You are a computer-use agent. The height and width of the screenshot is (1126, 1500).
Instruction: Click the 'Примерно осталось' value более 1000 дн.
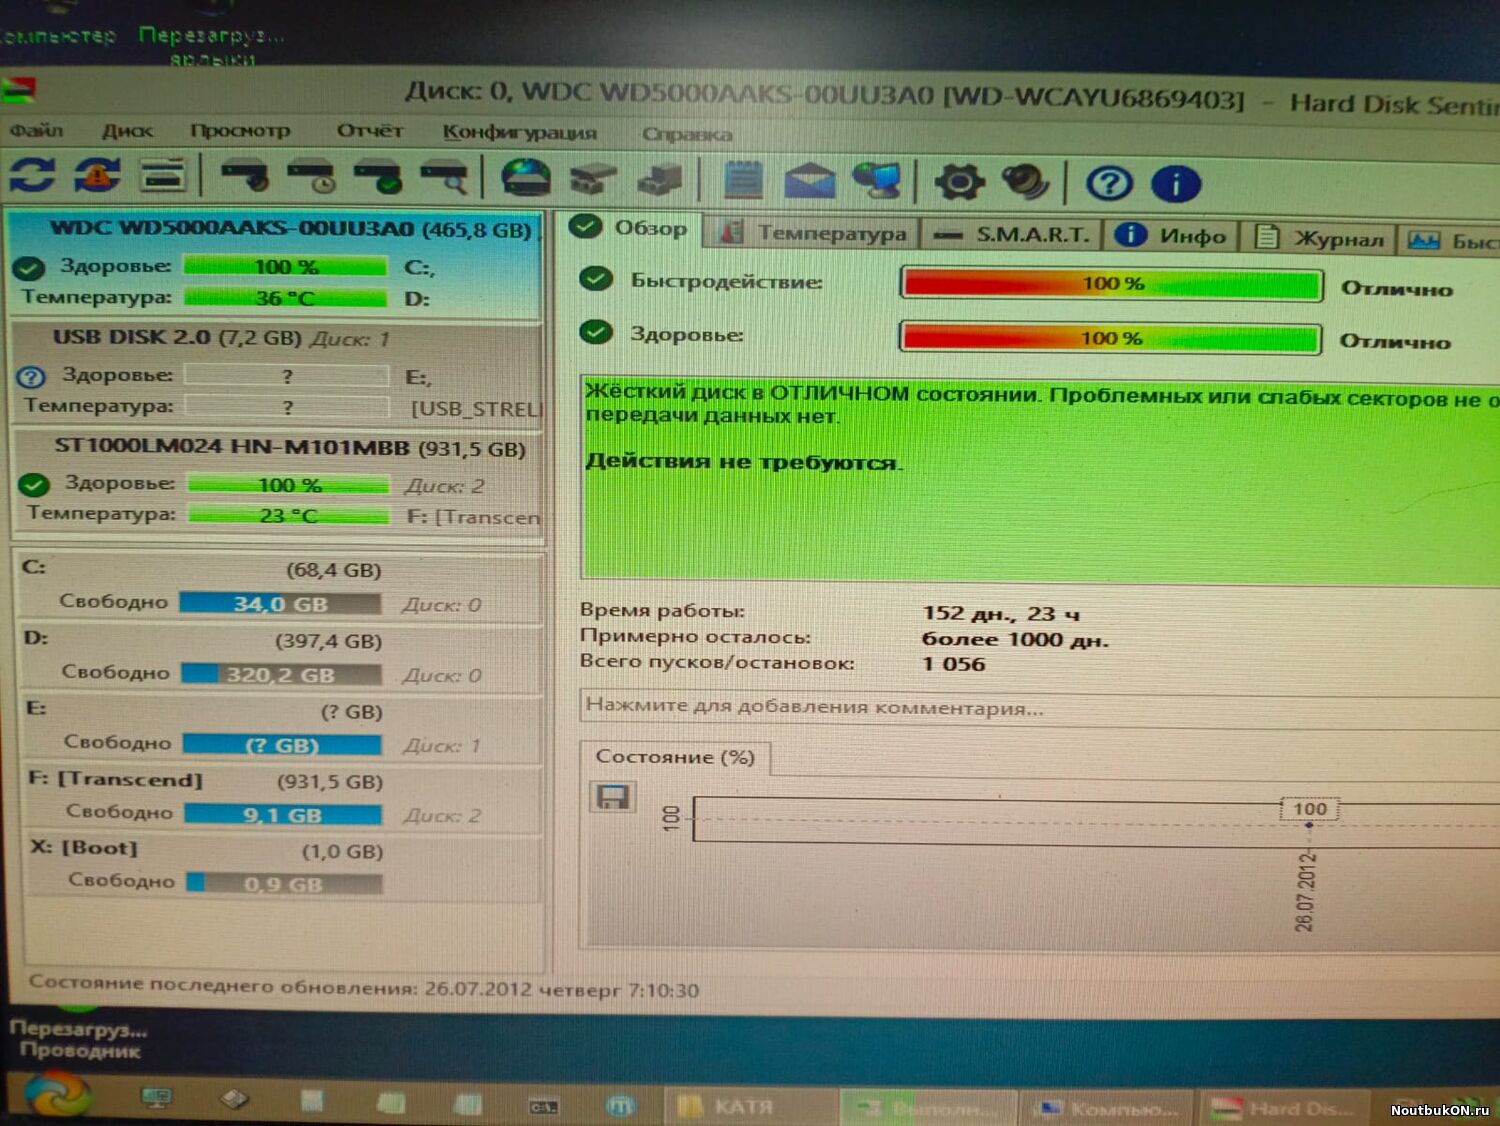click(1015, 639)
